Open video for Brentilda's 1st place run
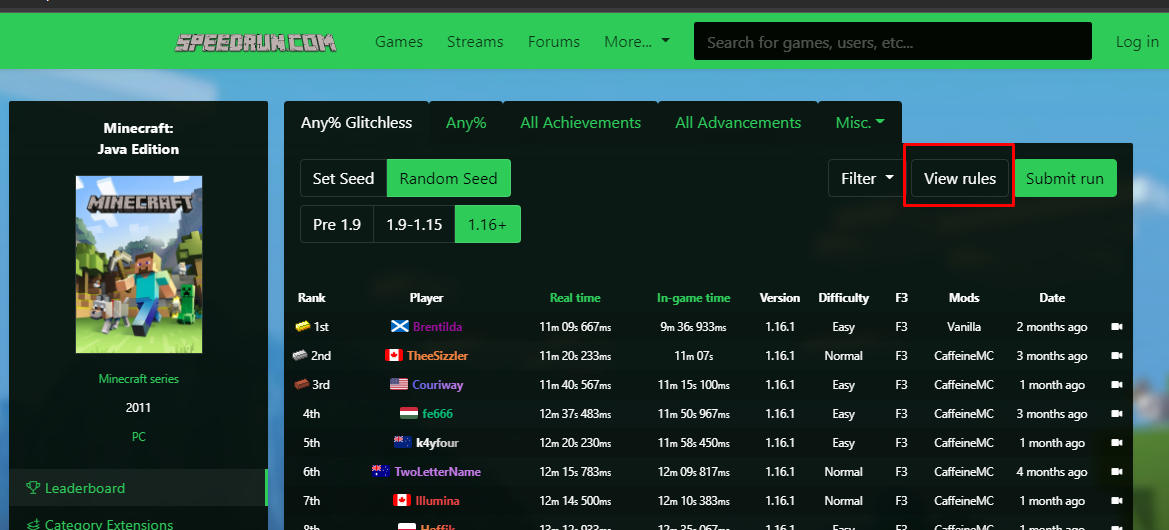Viewport: 1169px width, 530px height. click(1116, 326)
